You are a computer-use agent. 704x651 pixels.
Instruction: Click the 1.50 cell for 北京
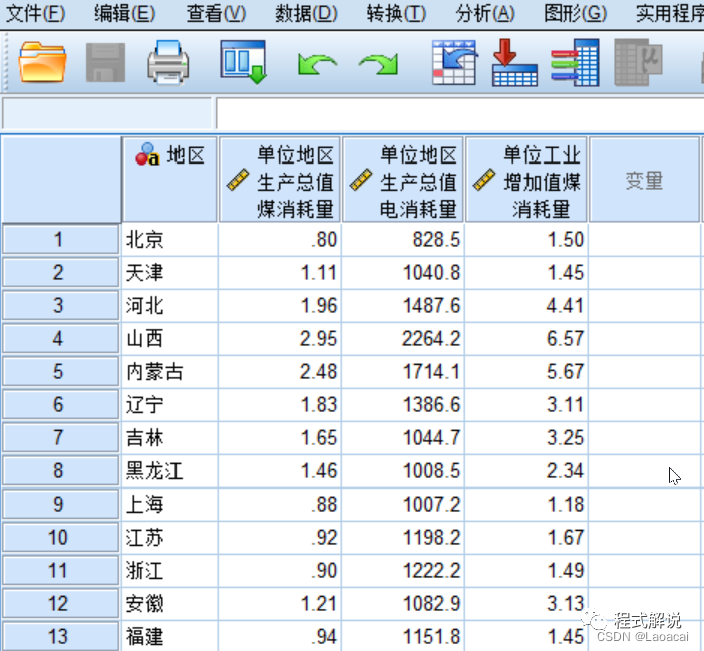pyautogui.click(x=526, y=239)
